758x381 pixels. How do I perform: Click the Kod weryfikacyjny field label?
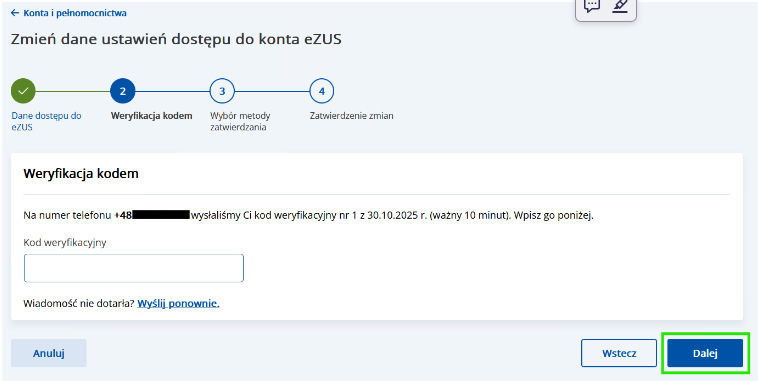pos(65,243)
